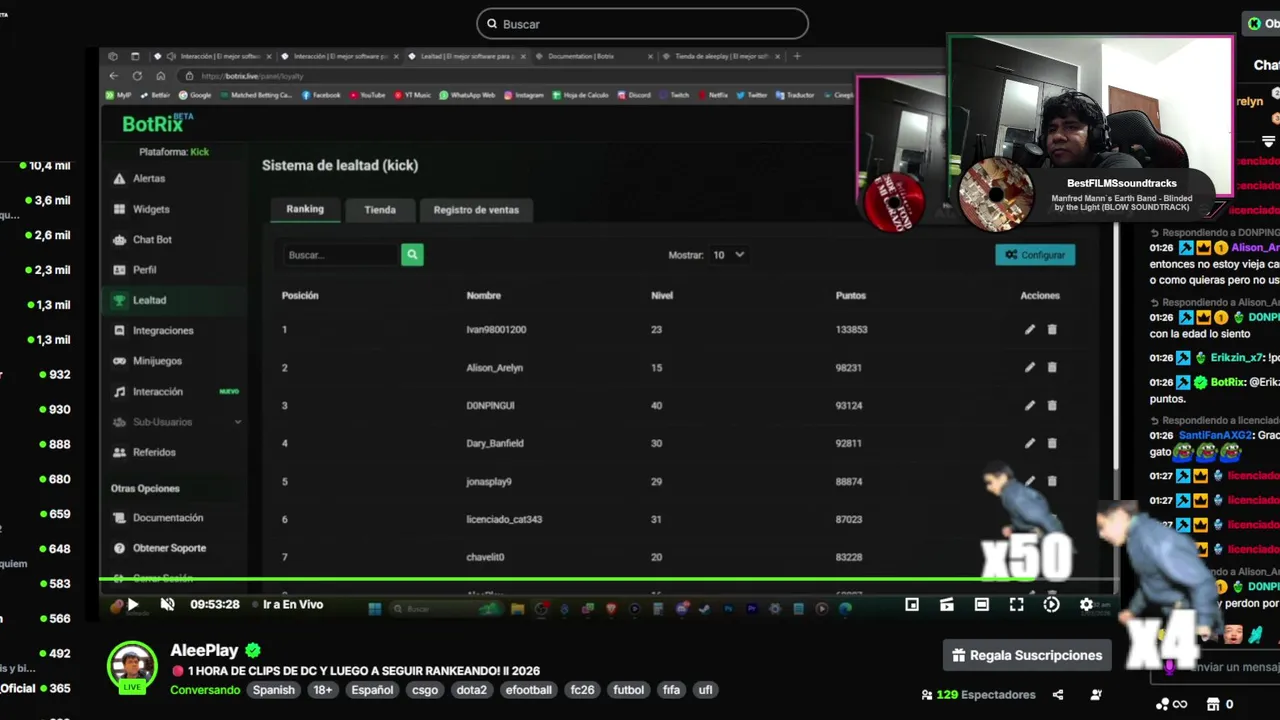The image size is (1280, 720).
Task: Click the green search button in ranking
Action: point(412,255)
